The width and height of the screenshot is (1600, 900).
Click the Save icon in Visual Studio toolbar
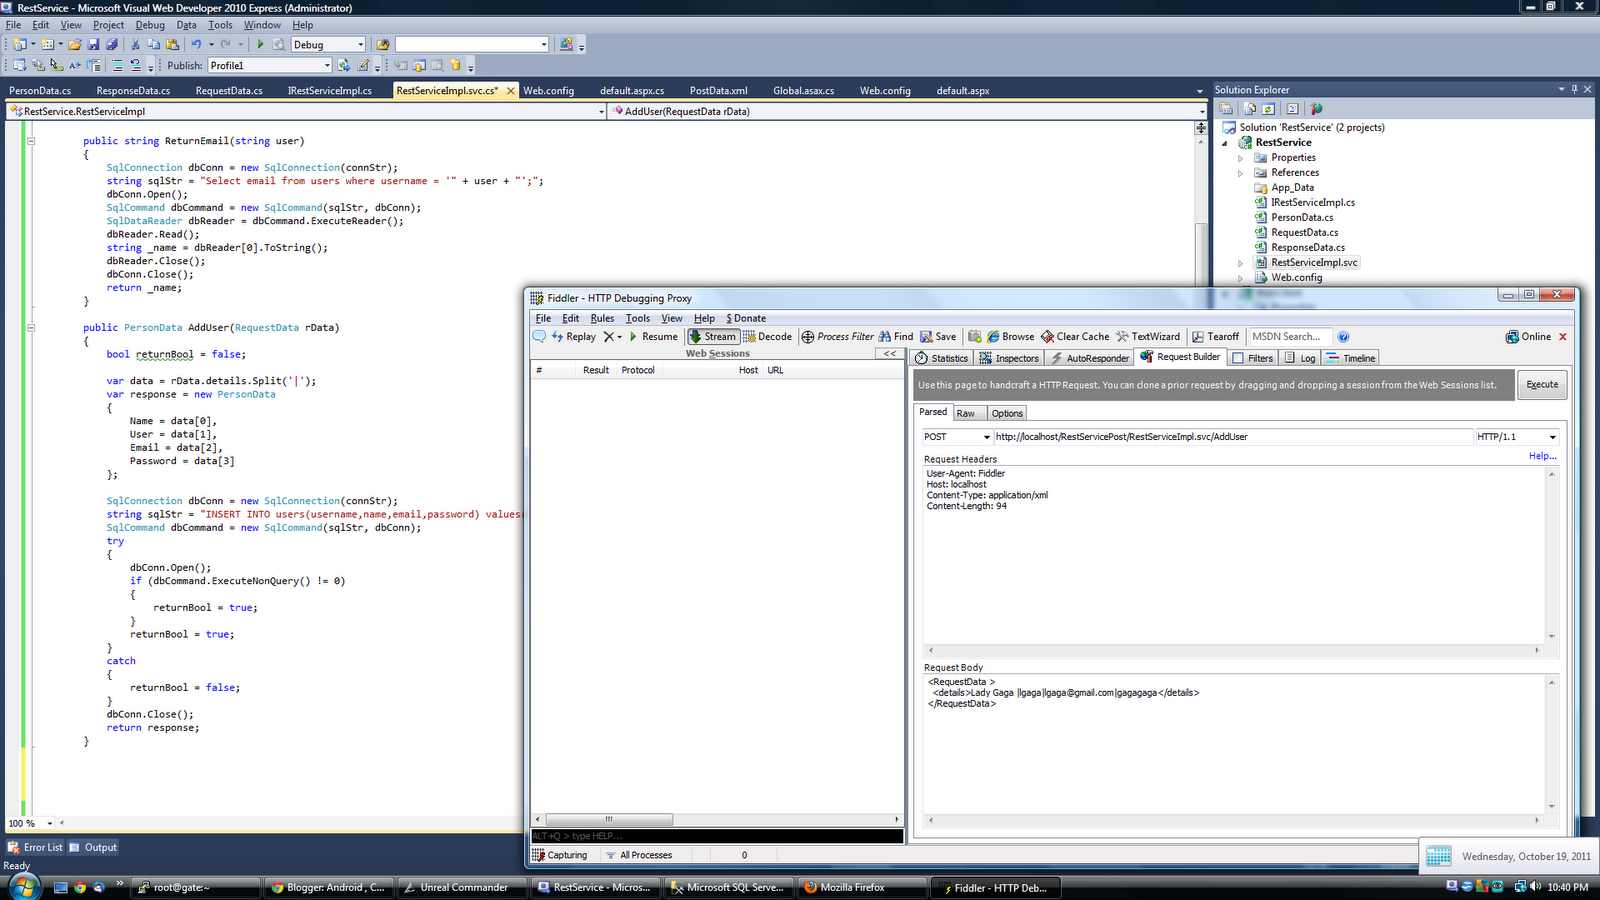[x=93, y=44]
